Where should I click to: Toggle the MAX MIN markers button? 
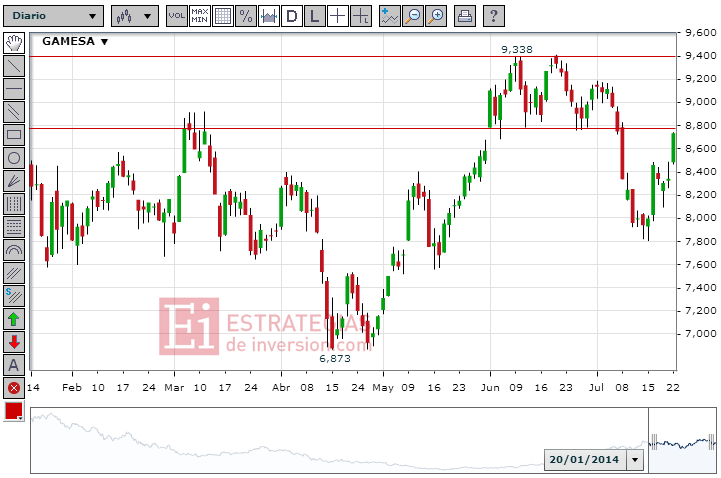(x=200, y=16)
